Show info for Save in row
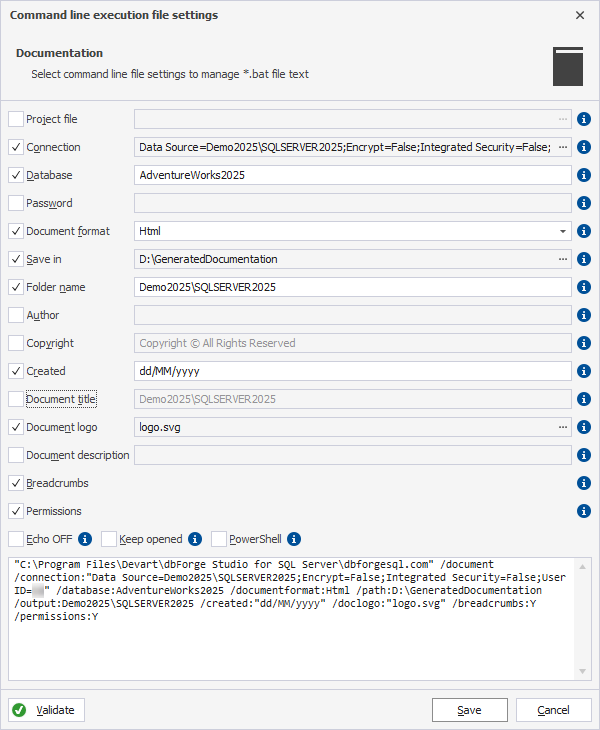 click(584, 259)
